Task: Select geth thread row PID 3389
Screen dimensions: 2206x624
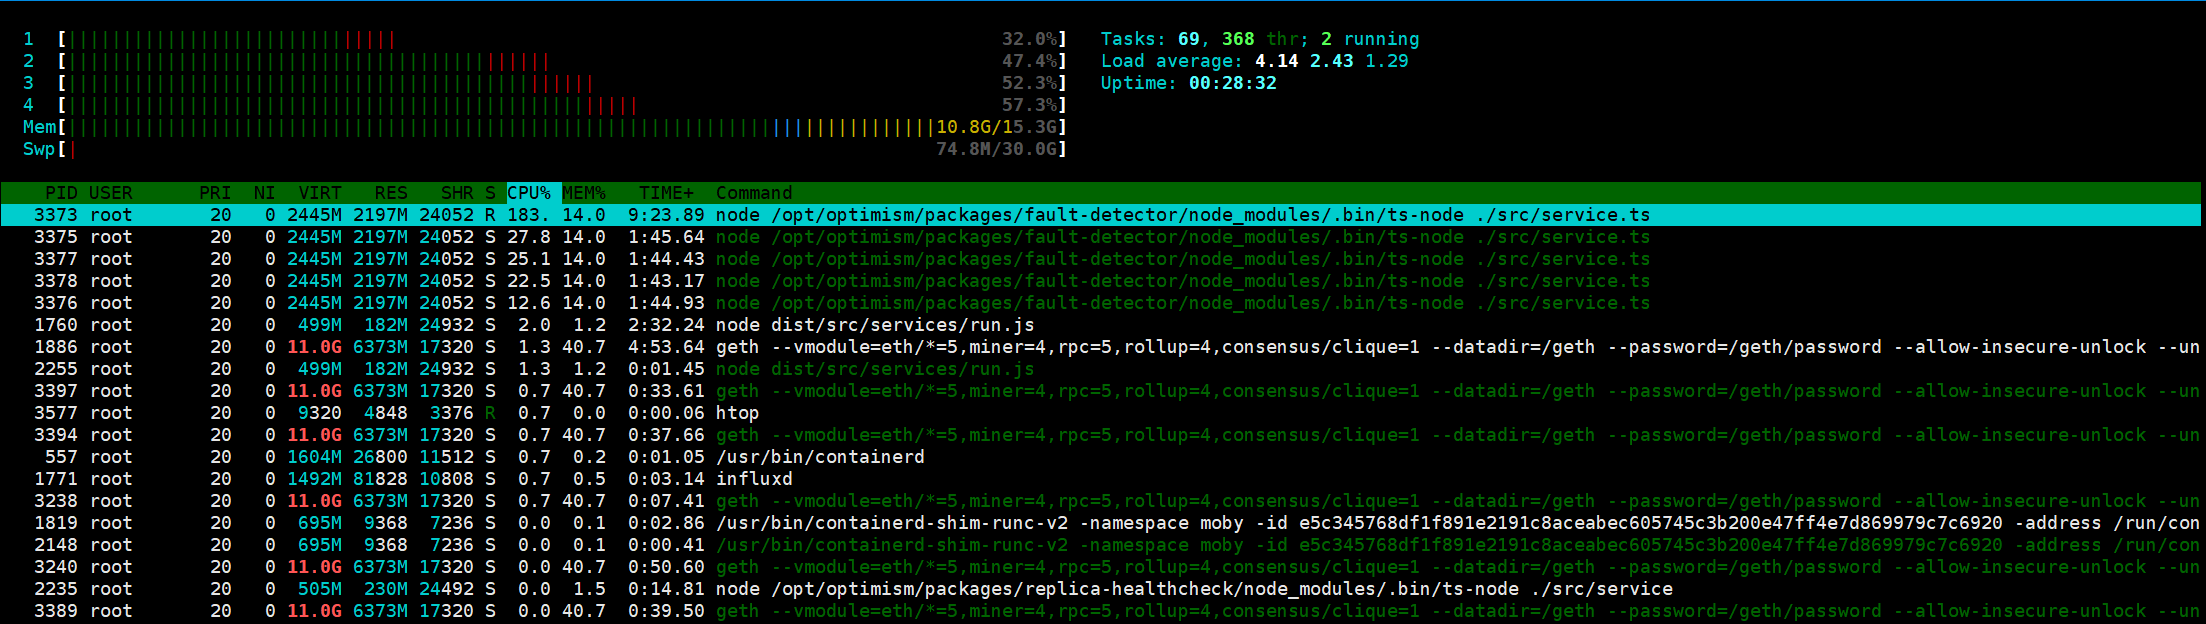Action: (x=1101, y=611)
